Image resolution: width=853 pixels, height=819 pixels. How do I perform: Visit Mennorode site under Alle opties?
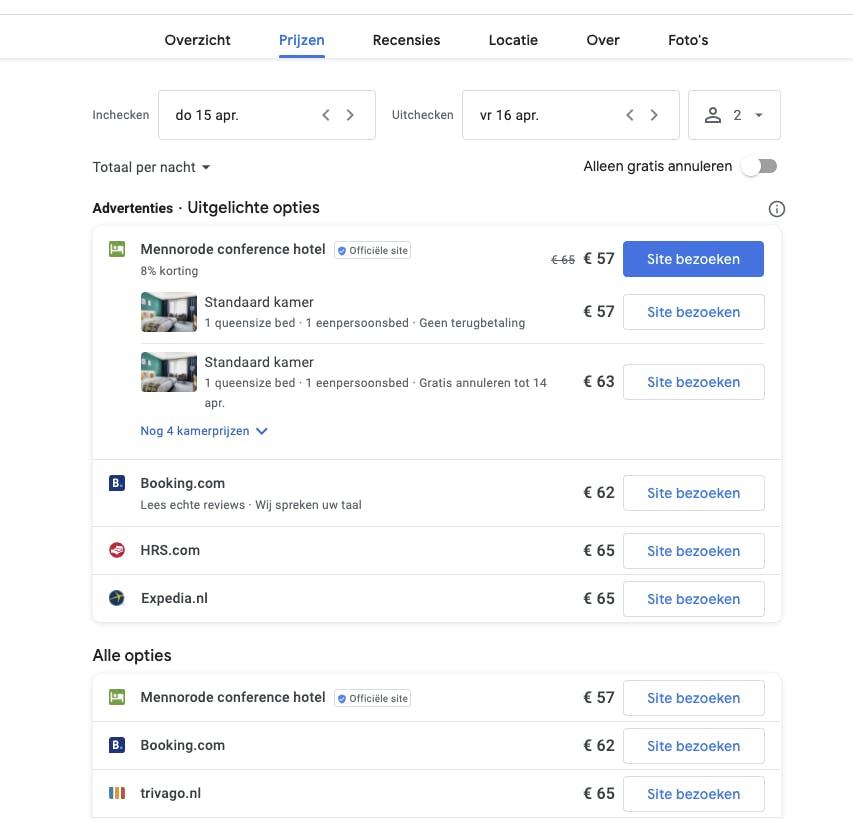694,698
